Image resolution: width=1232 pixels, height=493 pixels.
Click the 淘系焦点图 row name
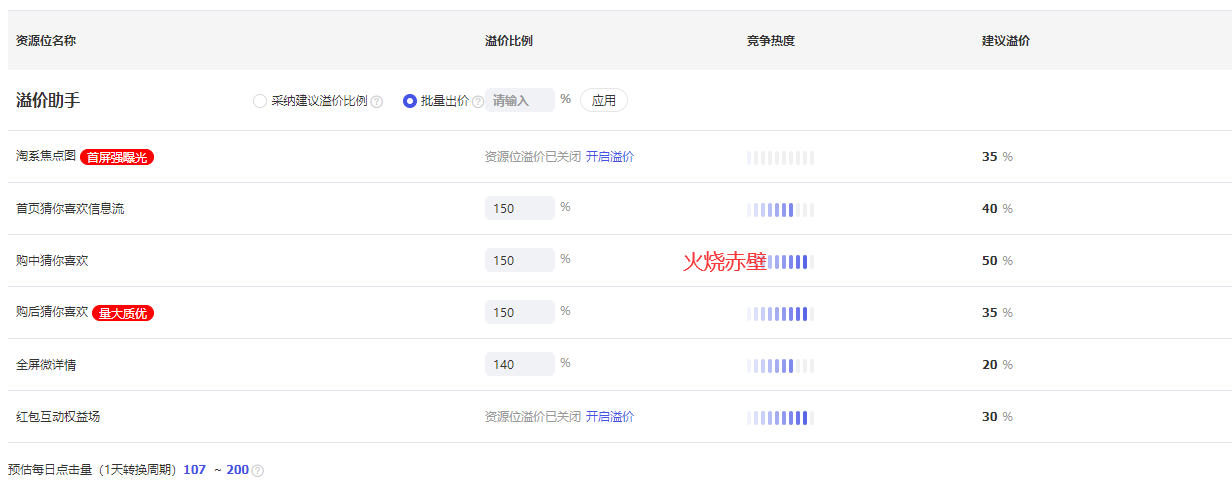[x=46, y=157]
